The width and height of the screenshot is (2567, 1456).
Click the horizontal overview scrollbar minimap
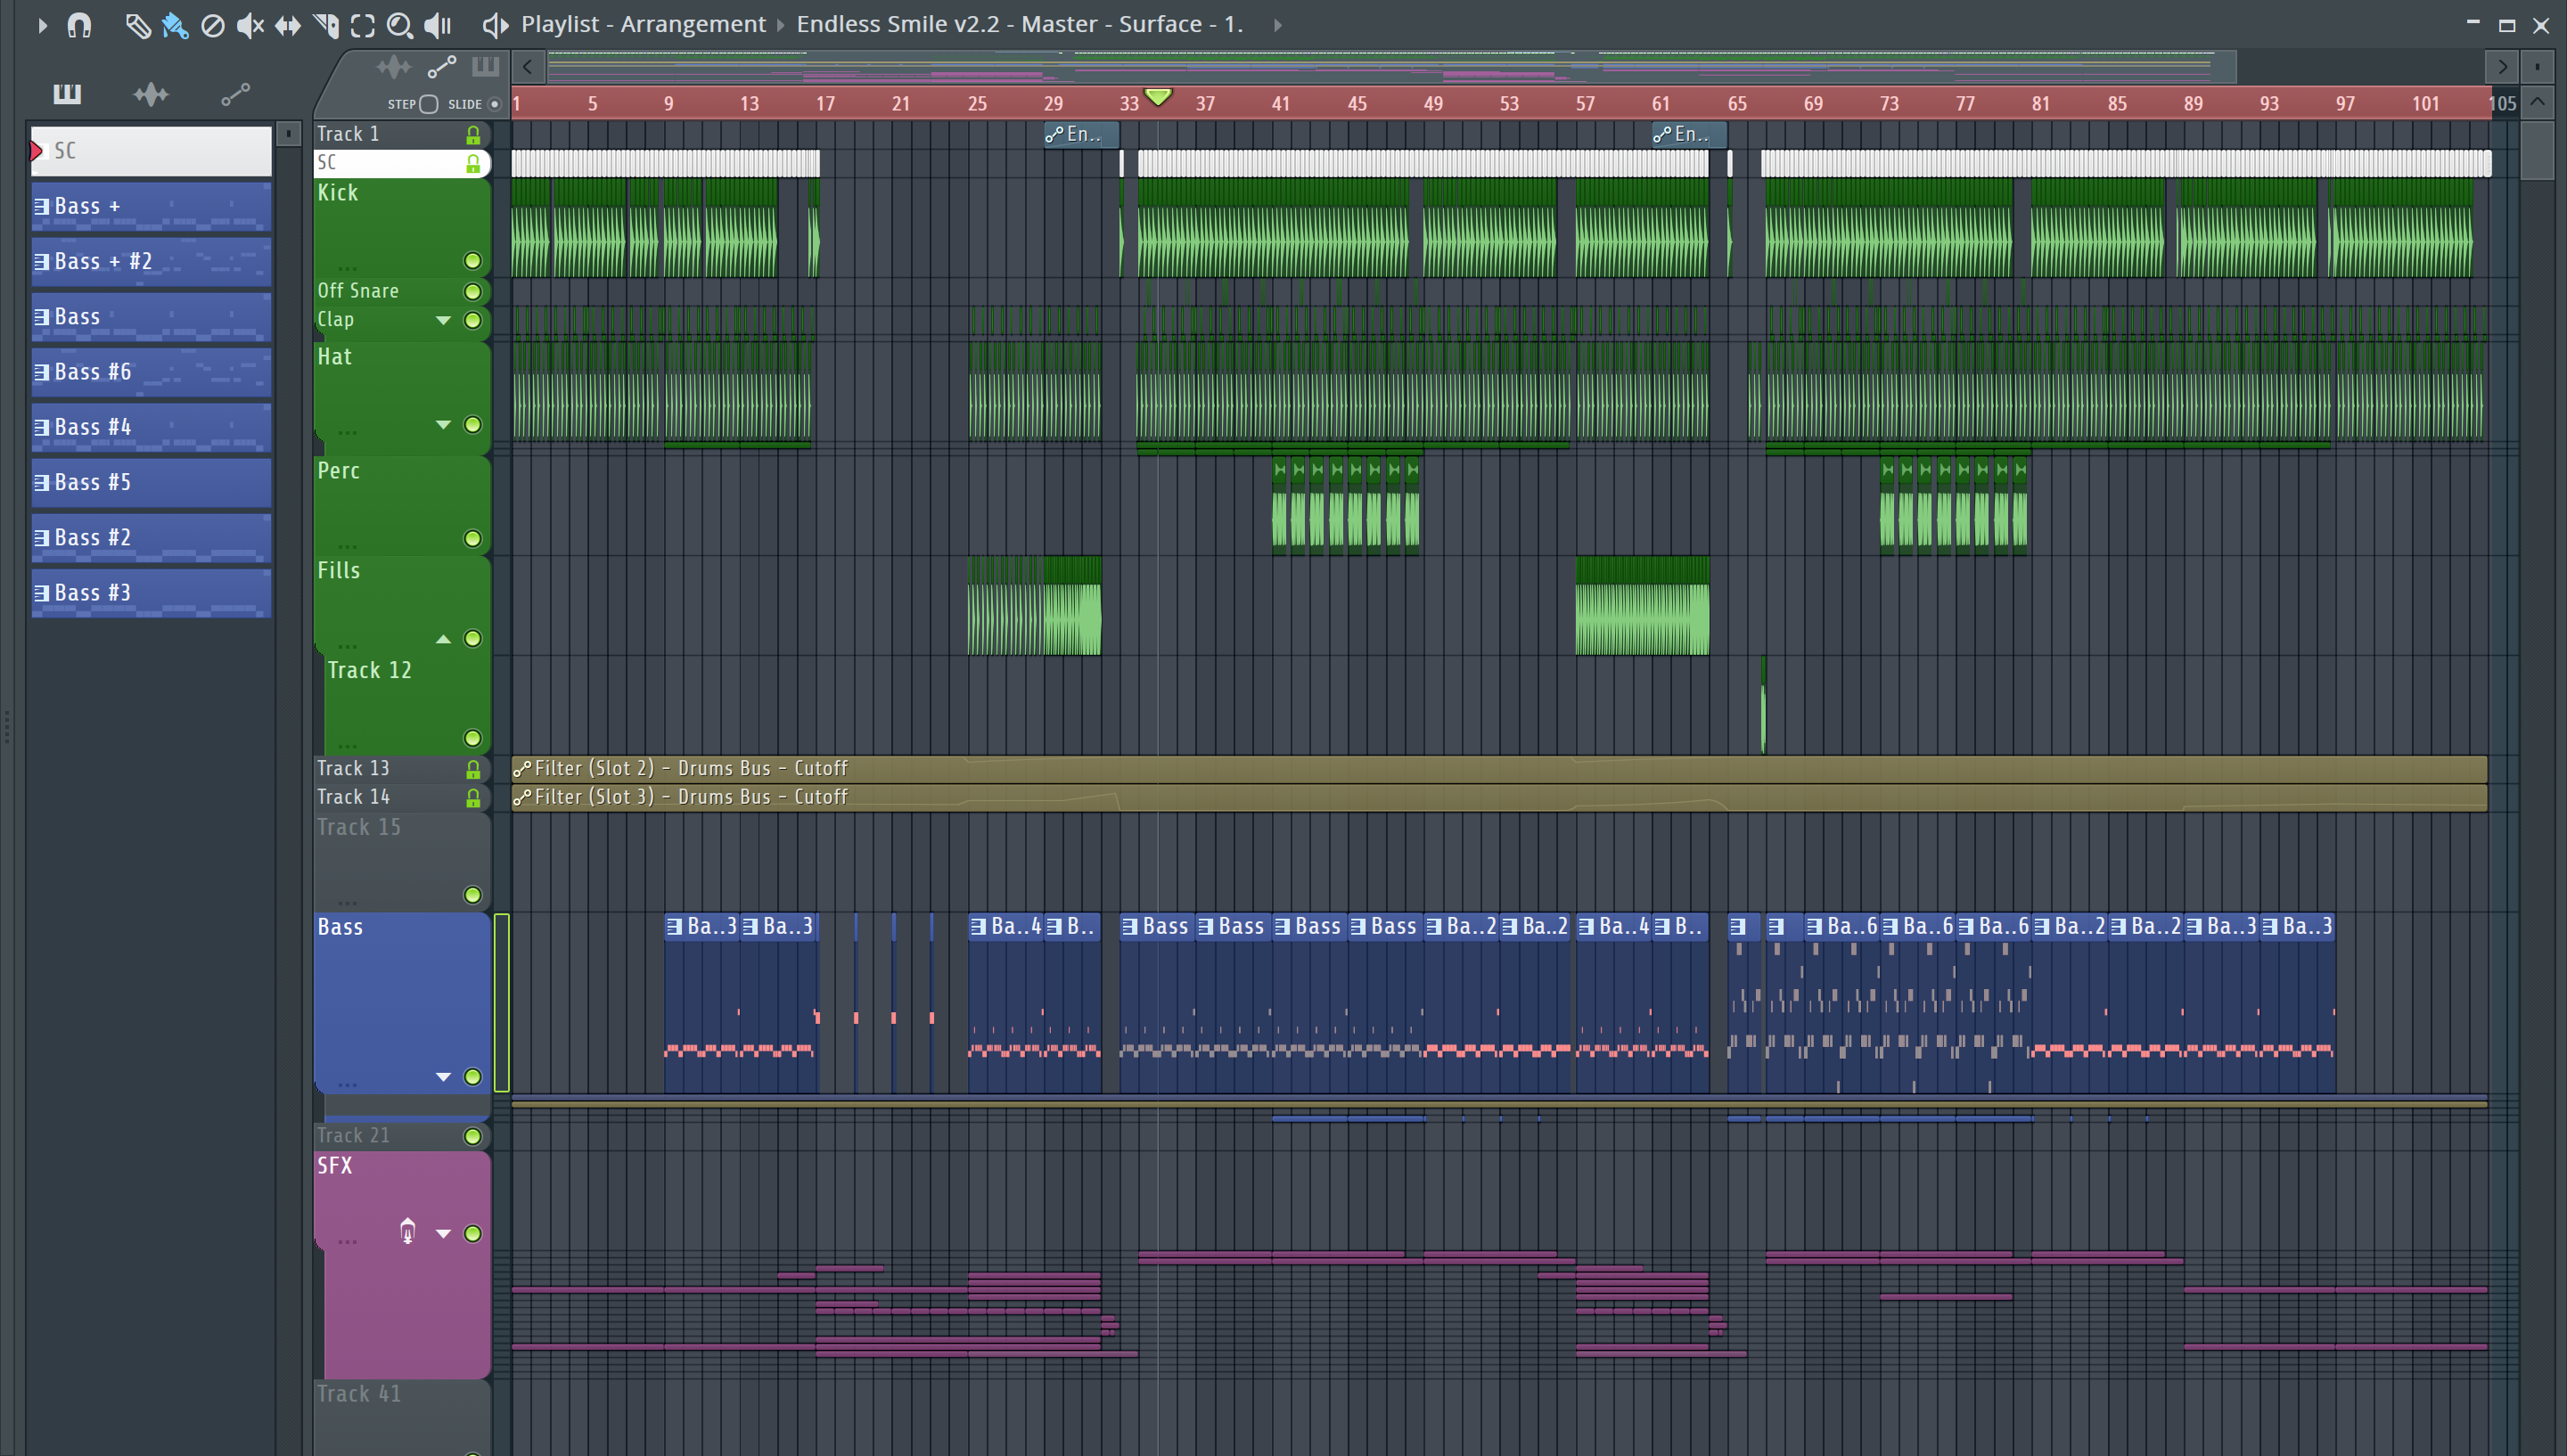(x=1391, y=67)
